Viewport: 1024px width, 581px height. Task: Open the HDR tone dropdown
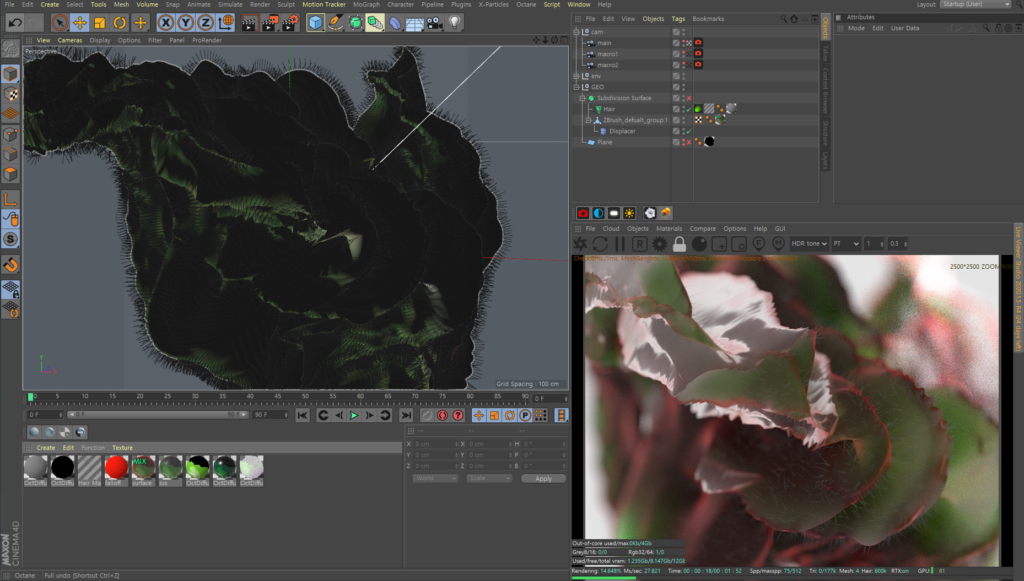tap(809, 244)
